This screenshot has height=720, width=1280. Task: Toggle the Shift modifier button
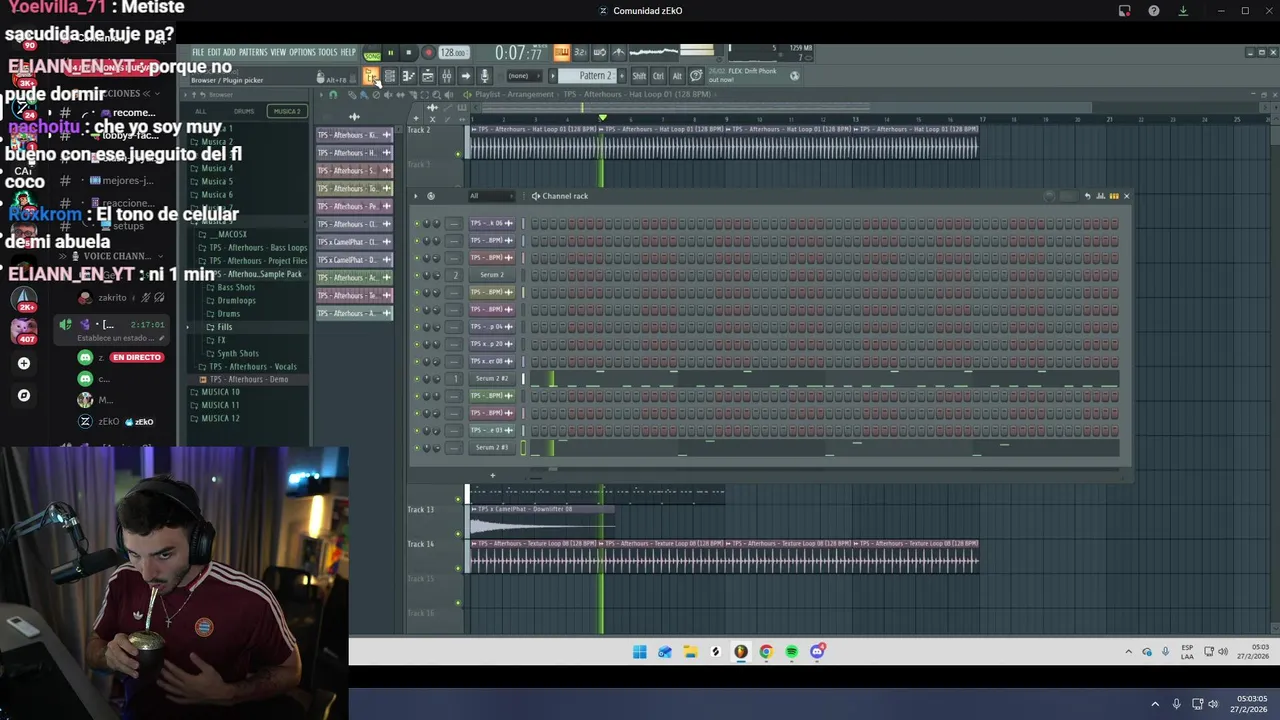point(639,76)
